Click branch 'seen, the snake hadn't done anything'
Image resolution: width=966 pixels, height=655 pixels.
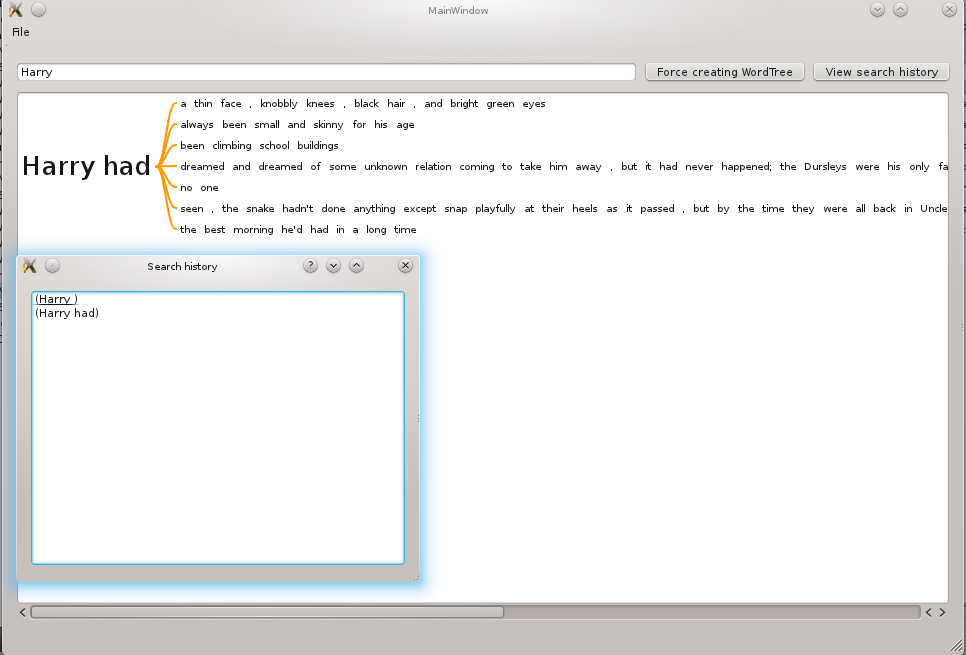(563, 208)
